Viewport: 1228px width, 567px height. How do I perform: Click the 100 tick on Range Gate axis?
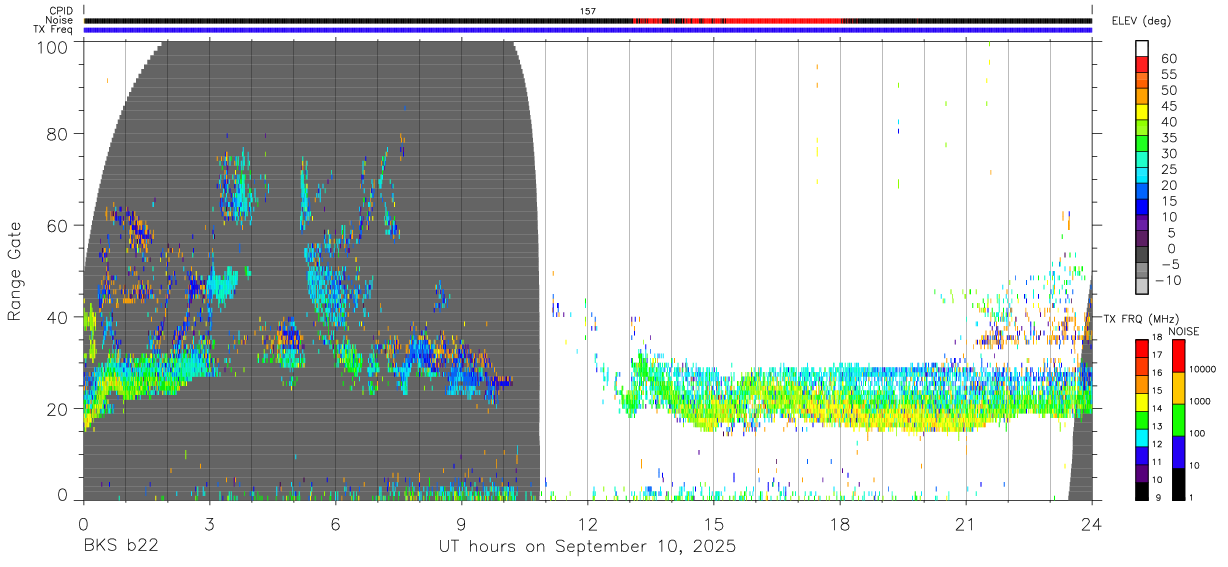tap(54, 46)
